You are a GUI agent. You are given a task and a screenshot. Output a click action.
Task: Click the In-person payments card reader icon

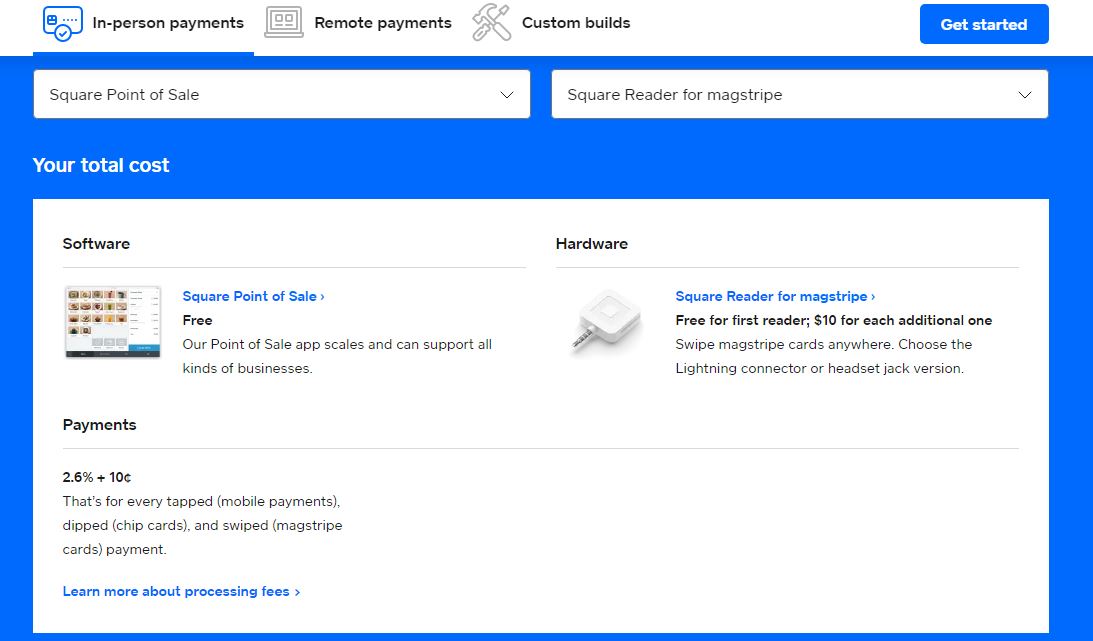tap(63, 24)
